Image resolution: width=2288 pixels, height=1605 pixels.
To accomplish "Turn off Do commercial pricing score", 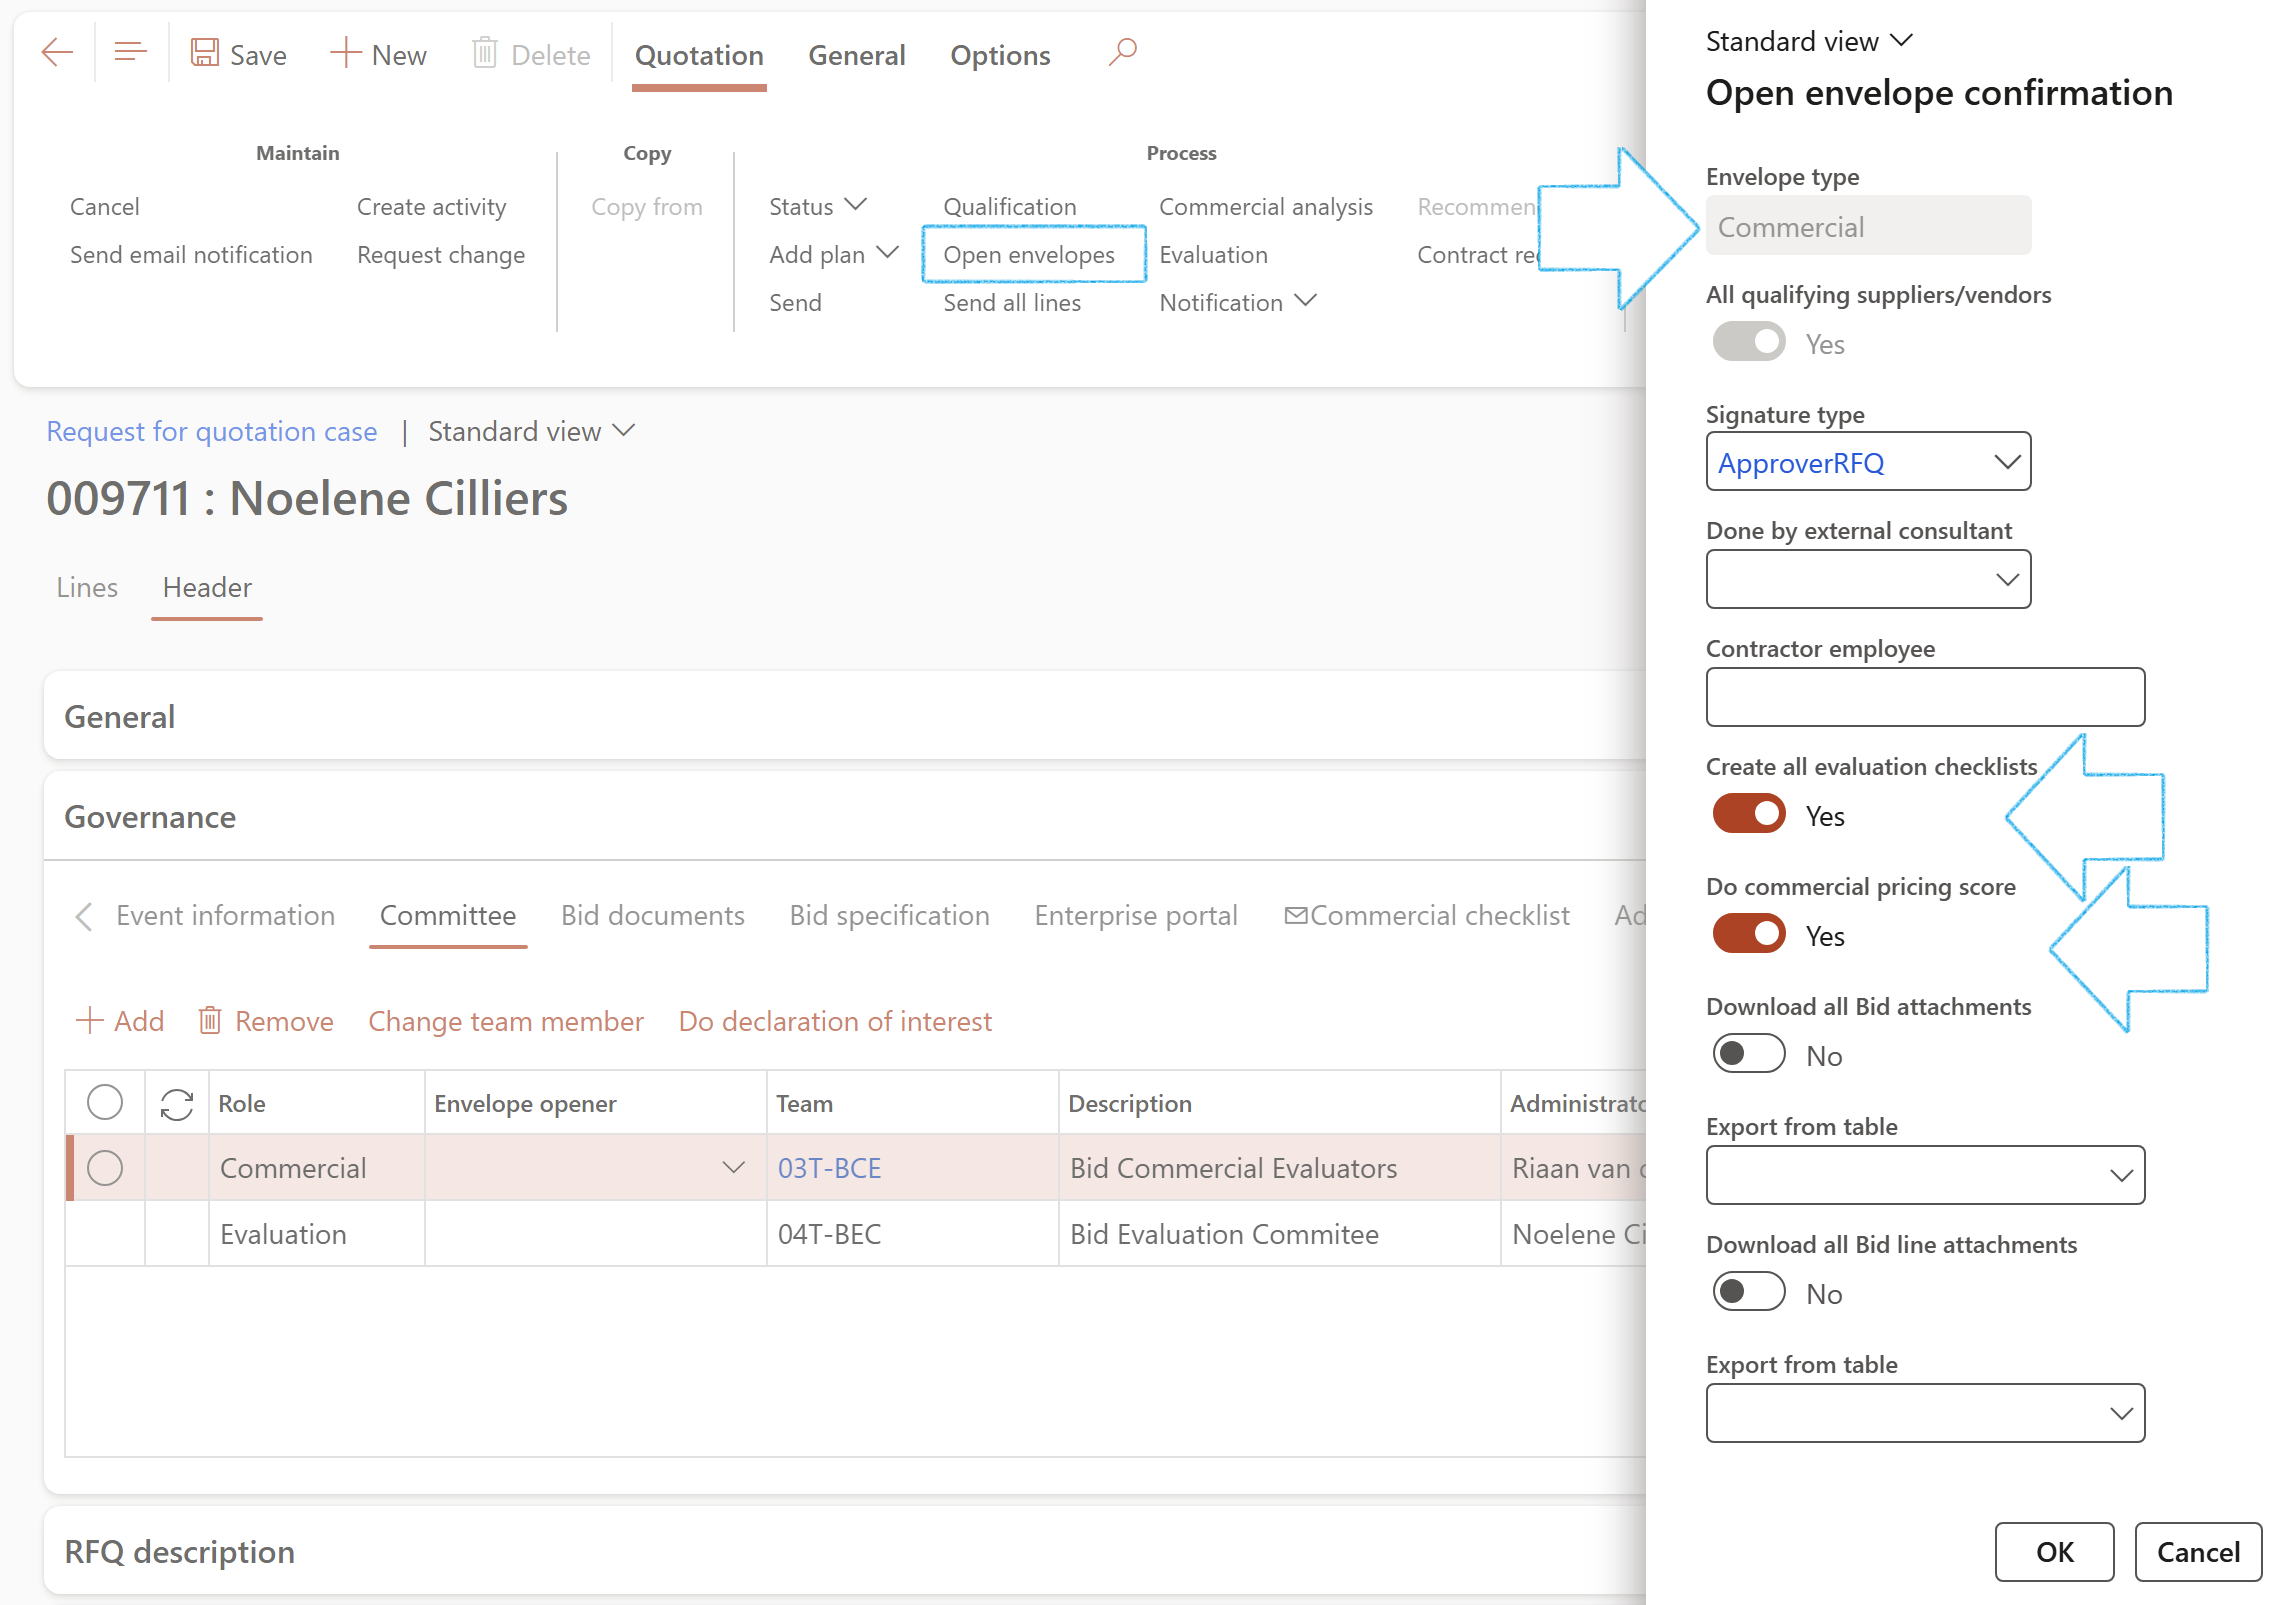I will [1749, 935].
